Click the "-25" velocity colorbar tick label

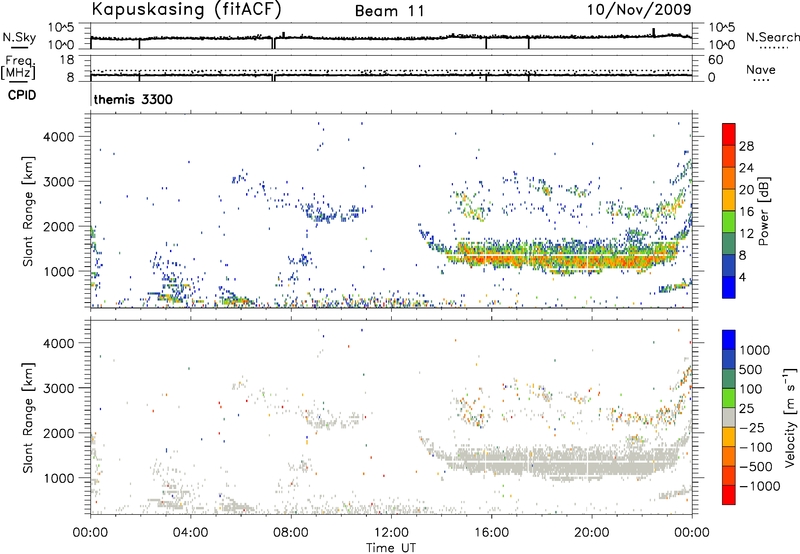(x=752, y=427)
